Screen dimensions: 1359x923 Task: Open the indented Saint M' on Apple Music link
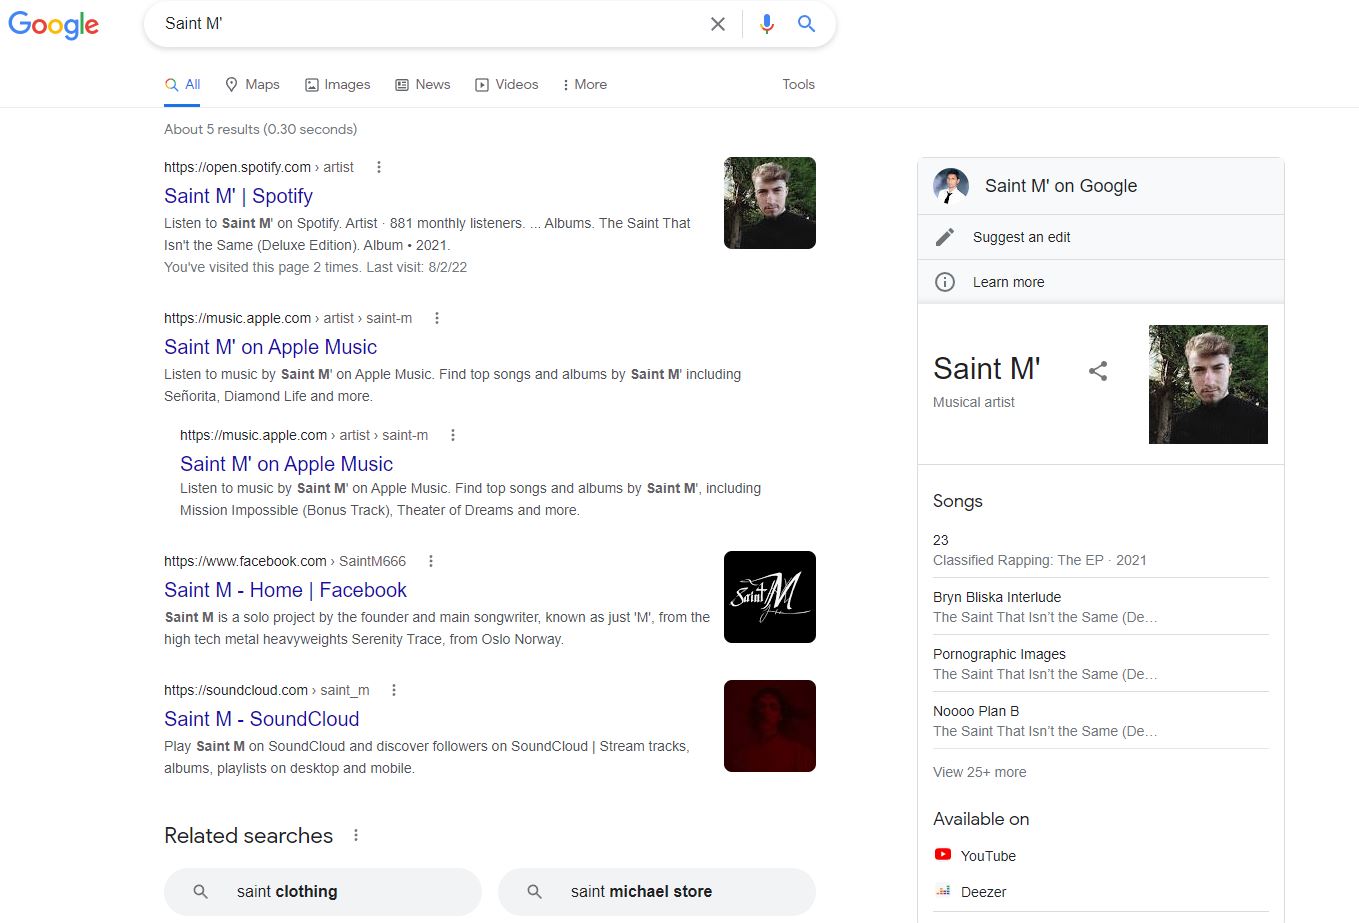[x=286, y=464]
